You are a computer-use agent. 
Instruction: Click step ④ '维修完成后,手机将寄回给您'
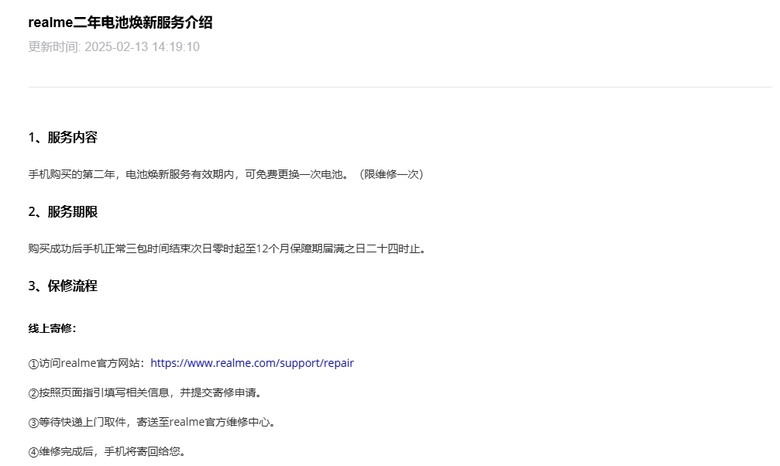pyautogui.click(x=107, y=452)
